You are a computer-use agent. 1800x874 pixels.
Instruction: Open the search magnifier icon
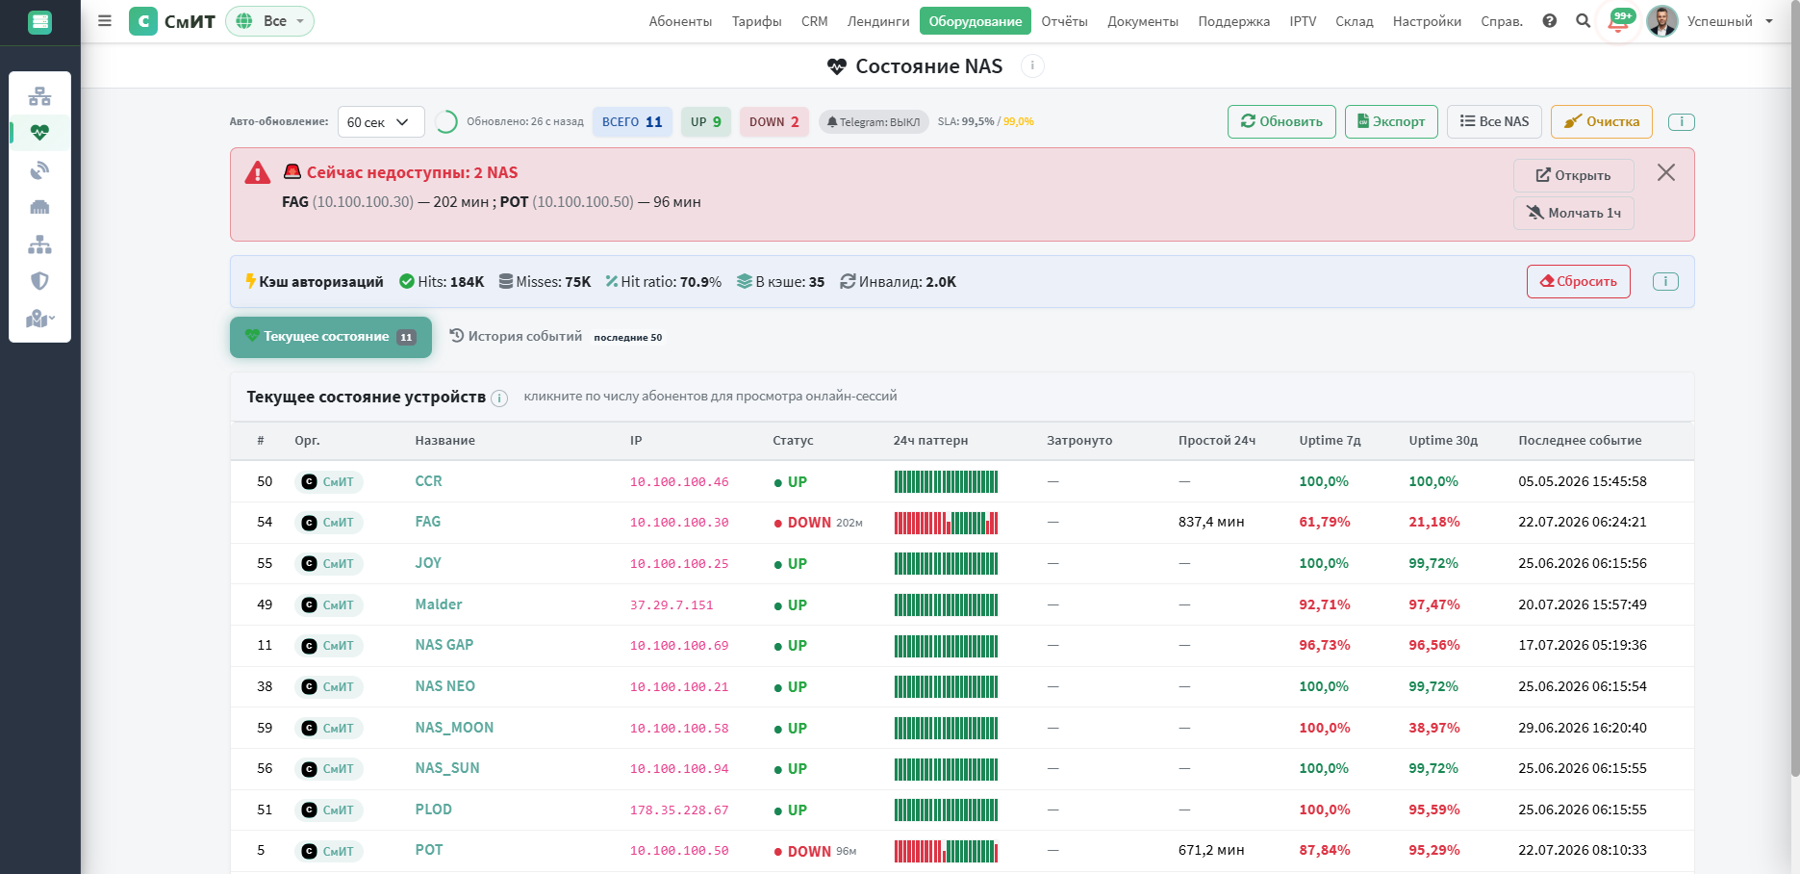click(x=1583, y=21)
